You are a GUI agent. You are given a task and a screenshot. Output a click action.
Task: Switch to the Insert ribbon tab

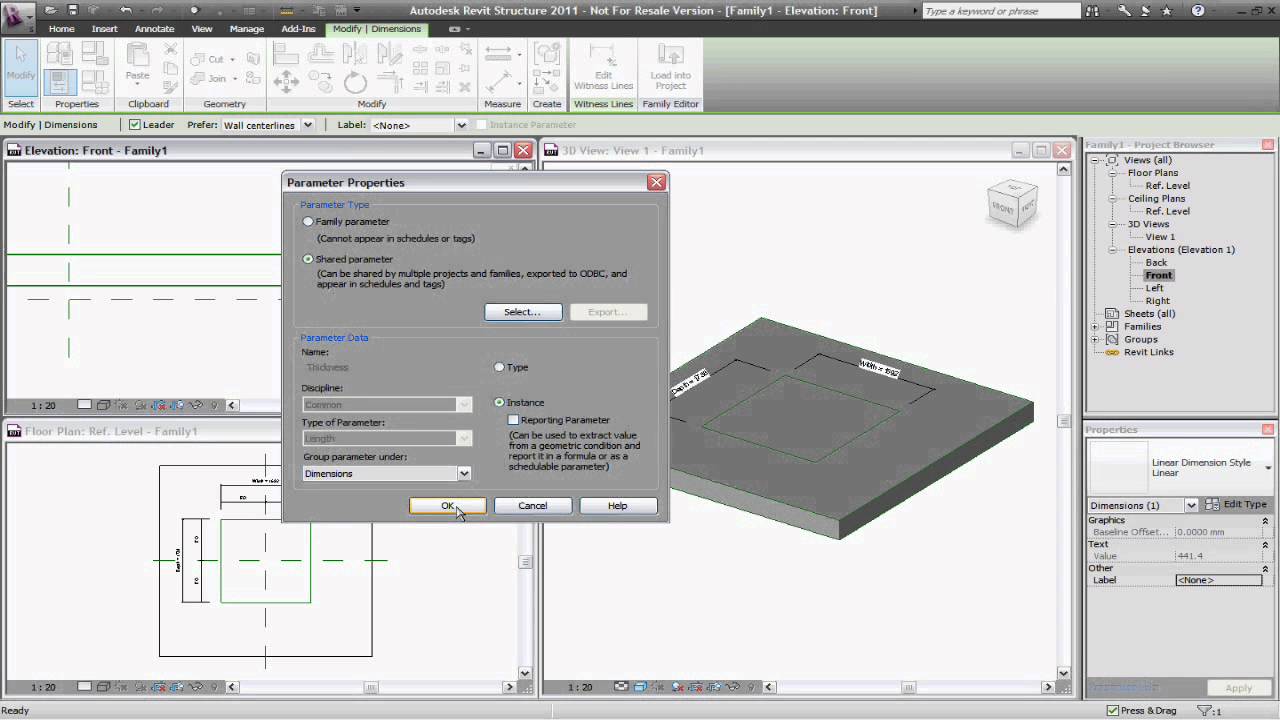coord(104,29)
